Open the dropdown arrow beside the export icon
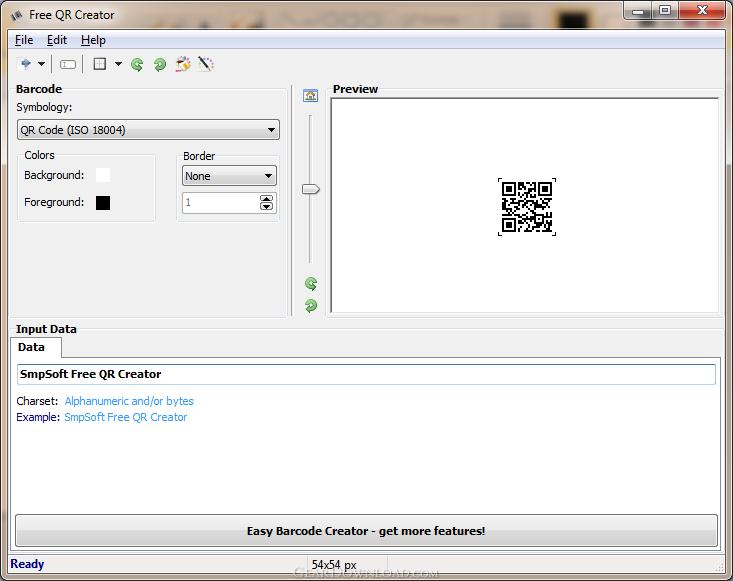 coord(42,64)
